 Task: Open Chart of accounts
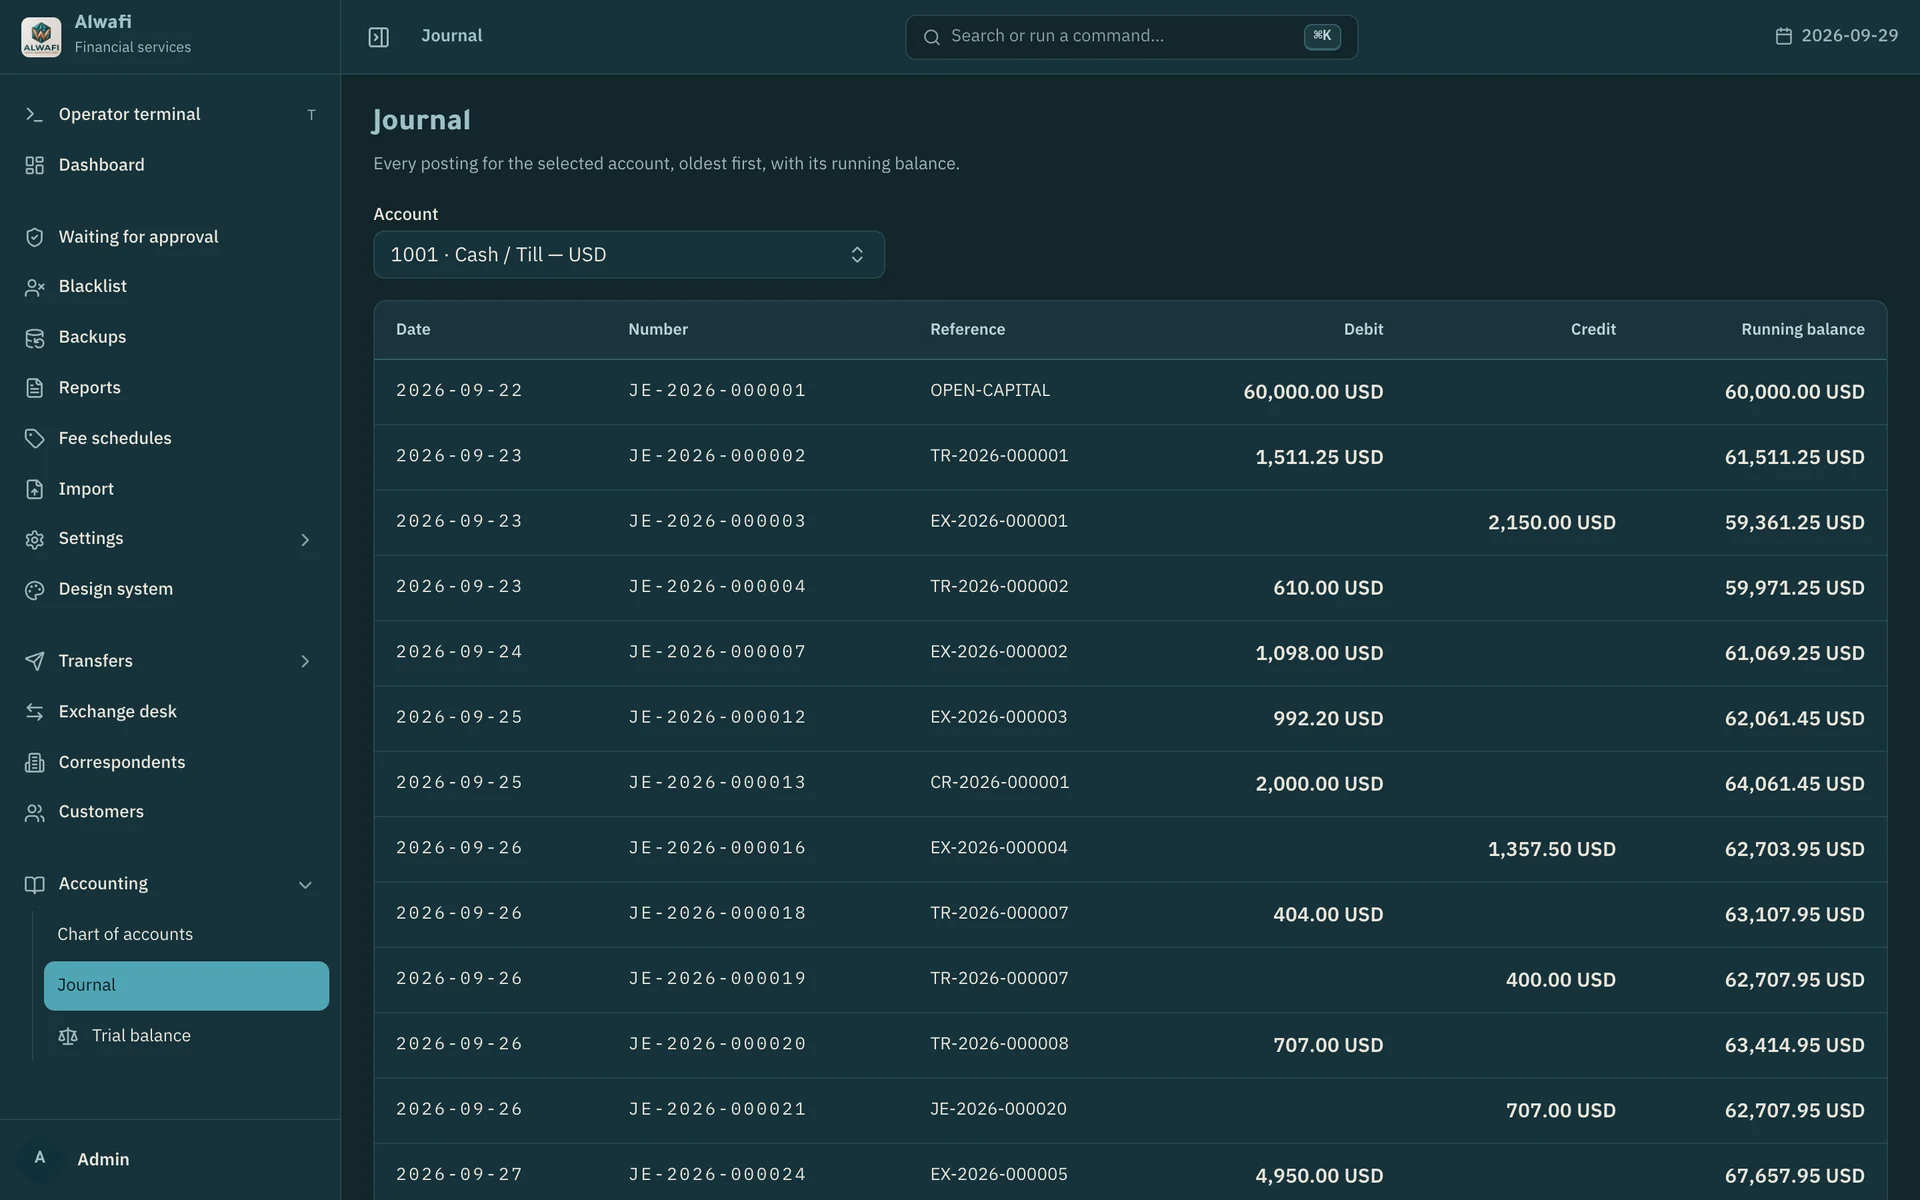pyautogui.click(x=186, y=935)
